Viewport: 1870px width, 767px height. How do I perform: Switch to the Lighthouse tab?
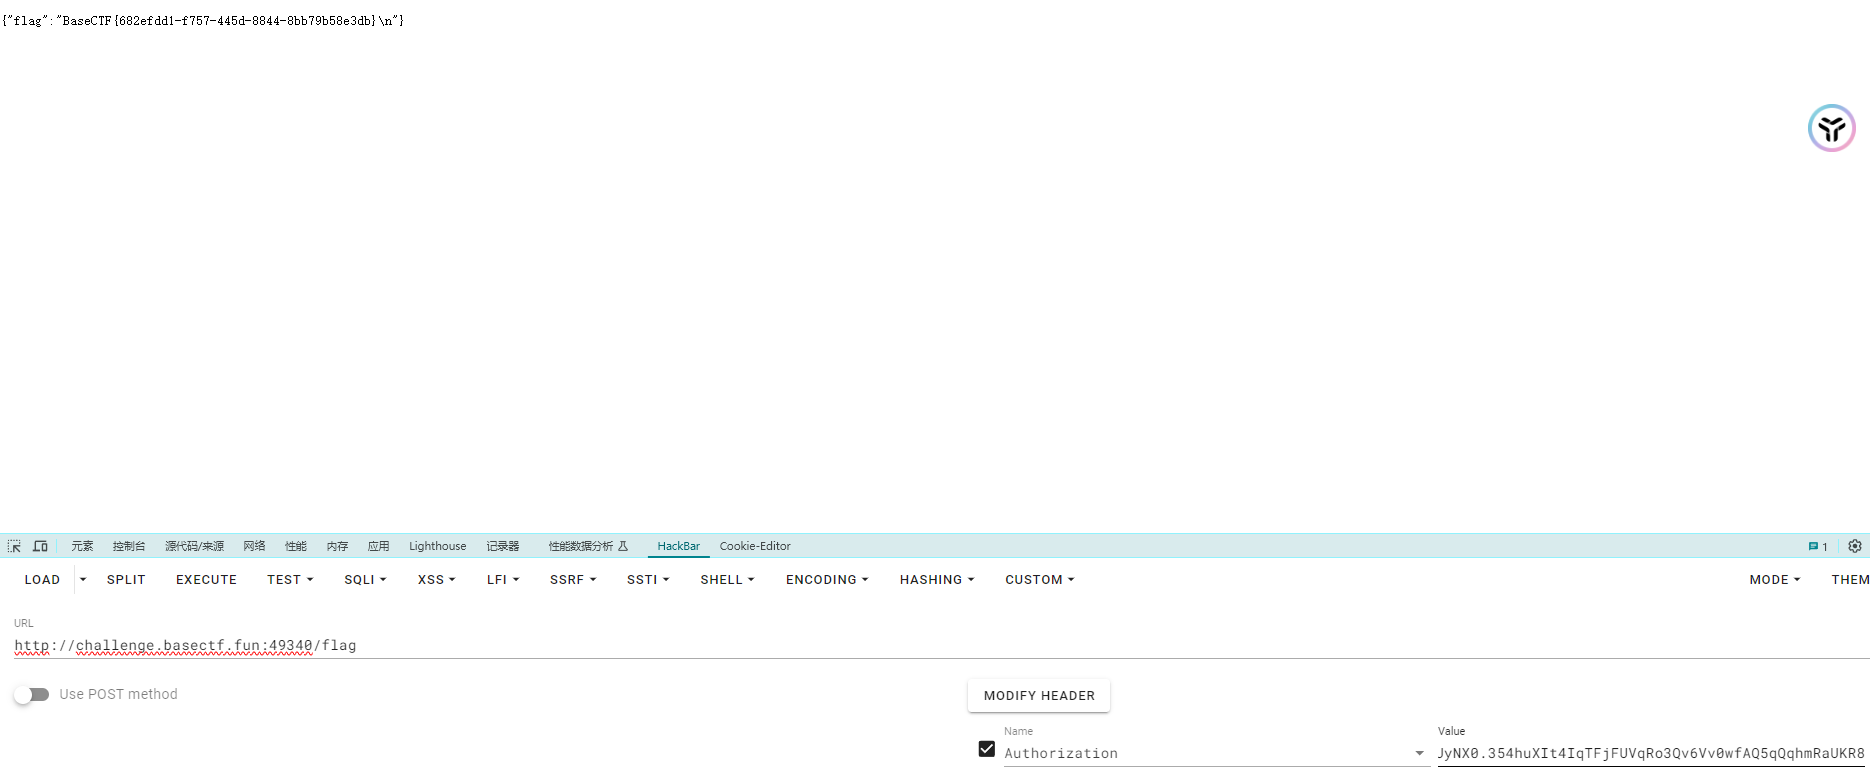pyautogui.click(x=437, y=546)
